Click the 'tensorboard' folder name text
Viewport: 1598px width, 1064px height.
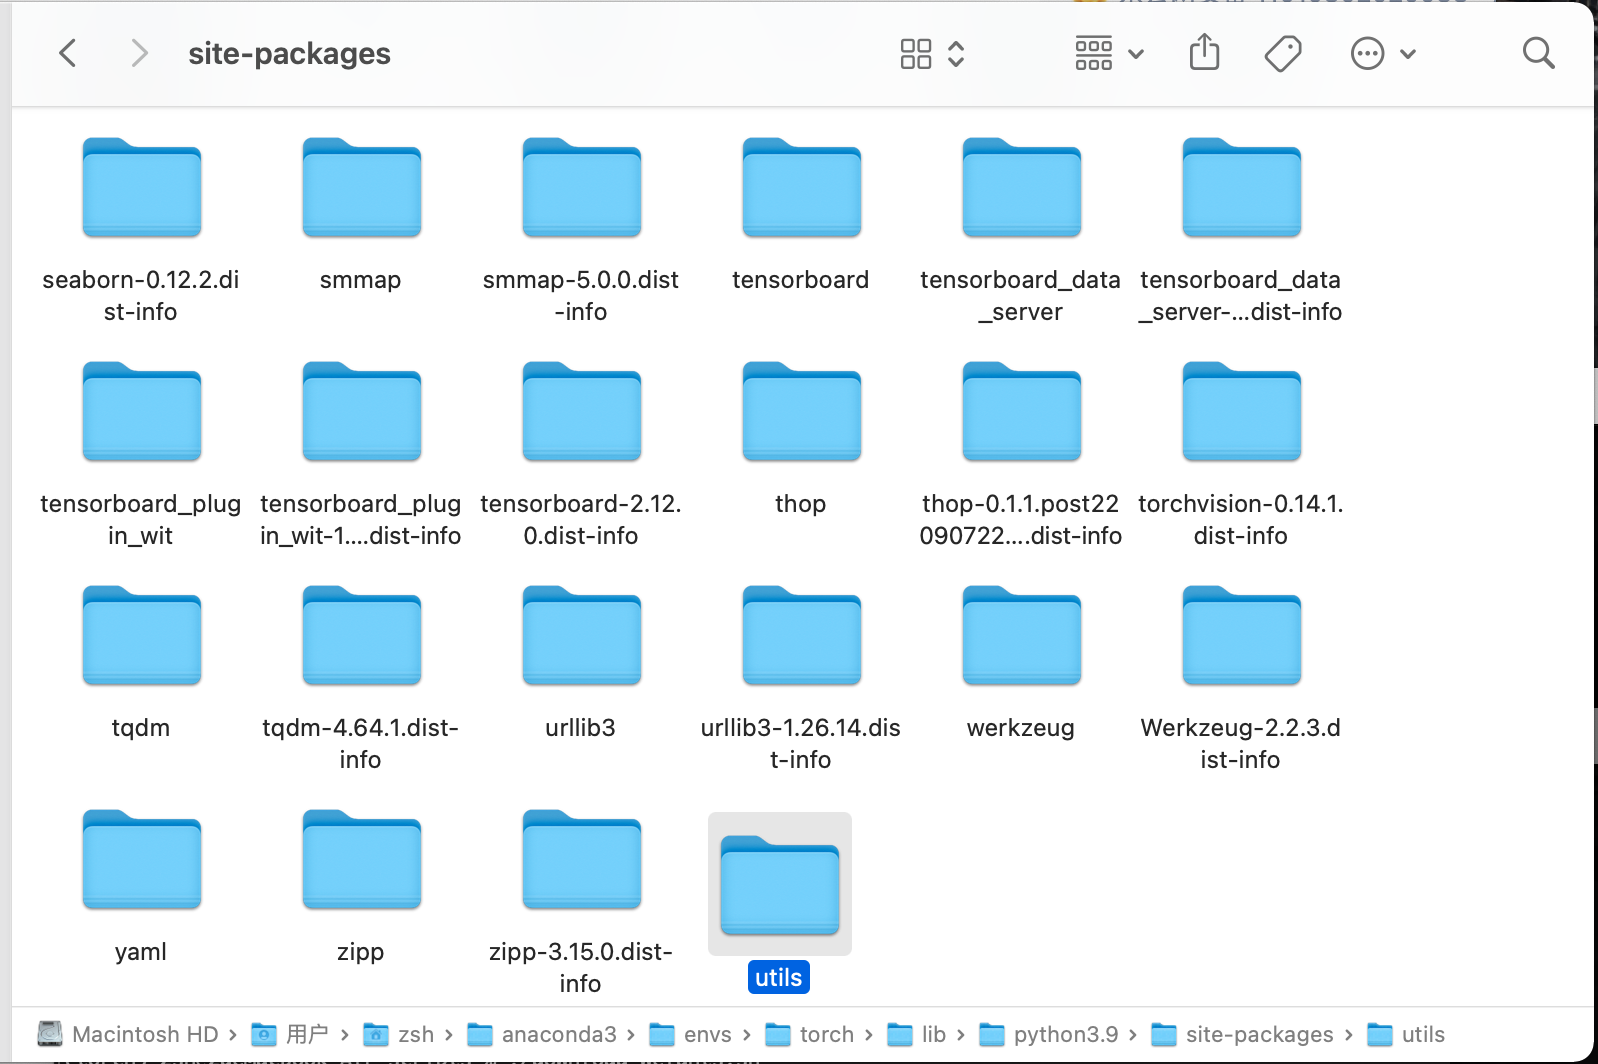coord(801,280)
